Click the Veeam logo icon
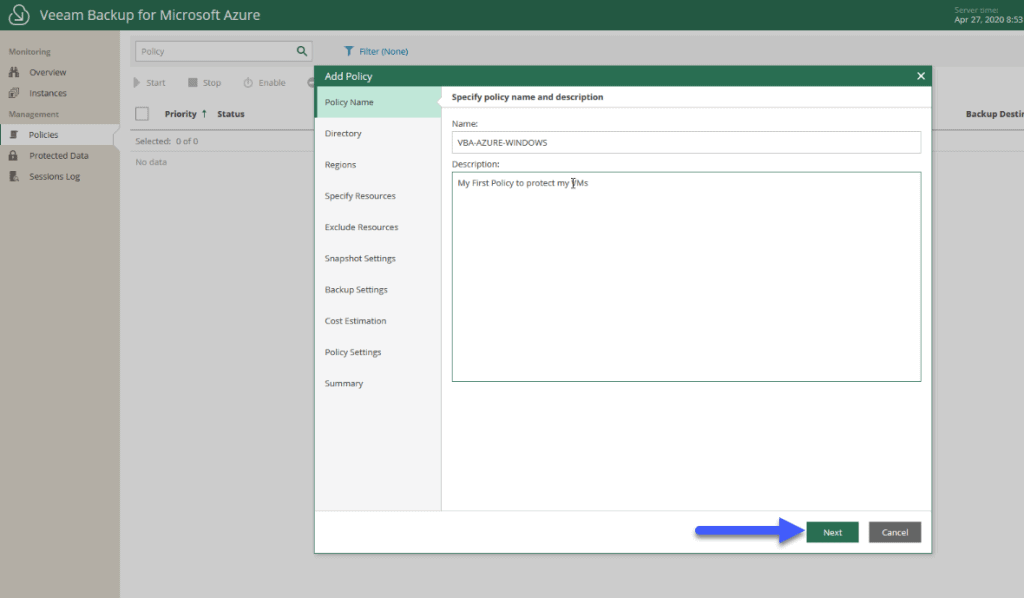The image size is (1024, 598). click(19, 14)
